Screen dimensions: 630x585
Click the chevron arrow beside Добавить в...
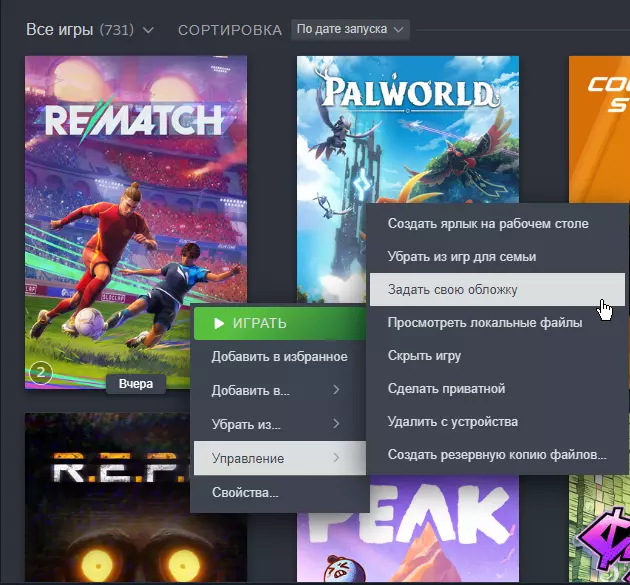[336, 390]
